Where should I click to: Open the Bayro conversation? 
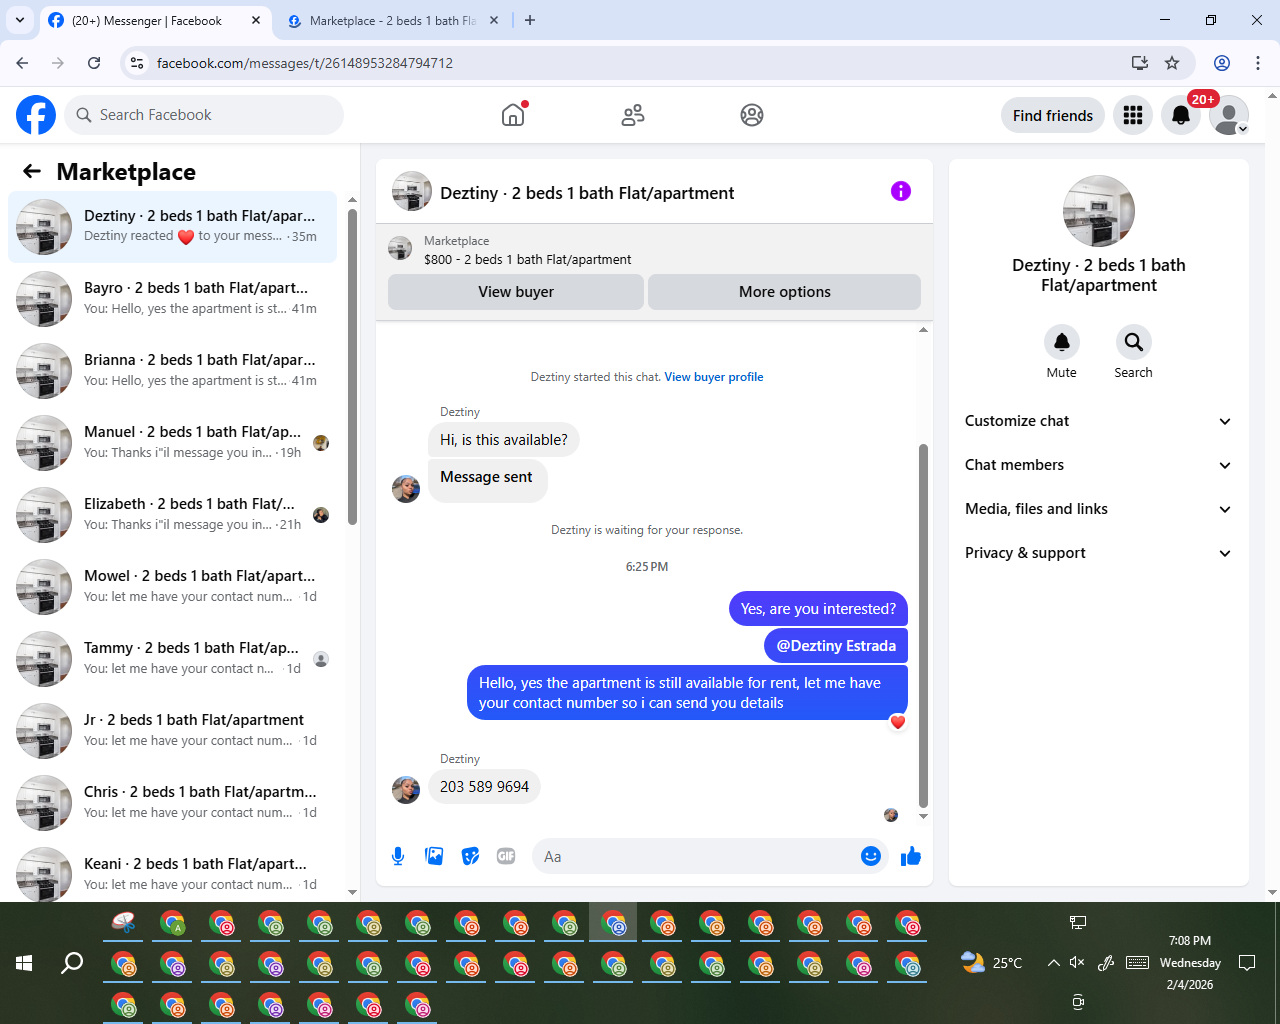tap(172, 299)
